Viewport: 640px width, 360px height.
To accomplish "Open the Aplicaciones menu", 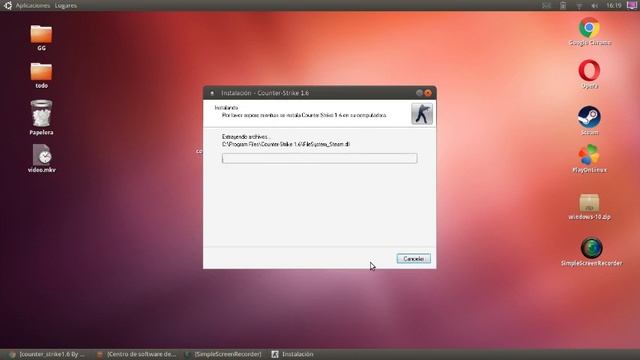I will point(33,6).
